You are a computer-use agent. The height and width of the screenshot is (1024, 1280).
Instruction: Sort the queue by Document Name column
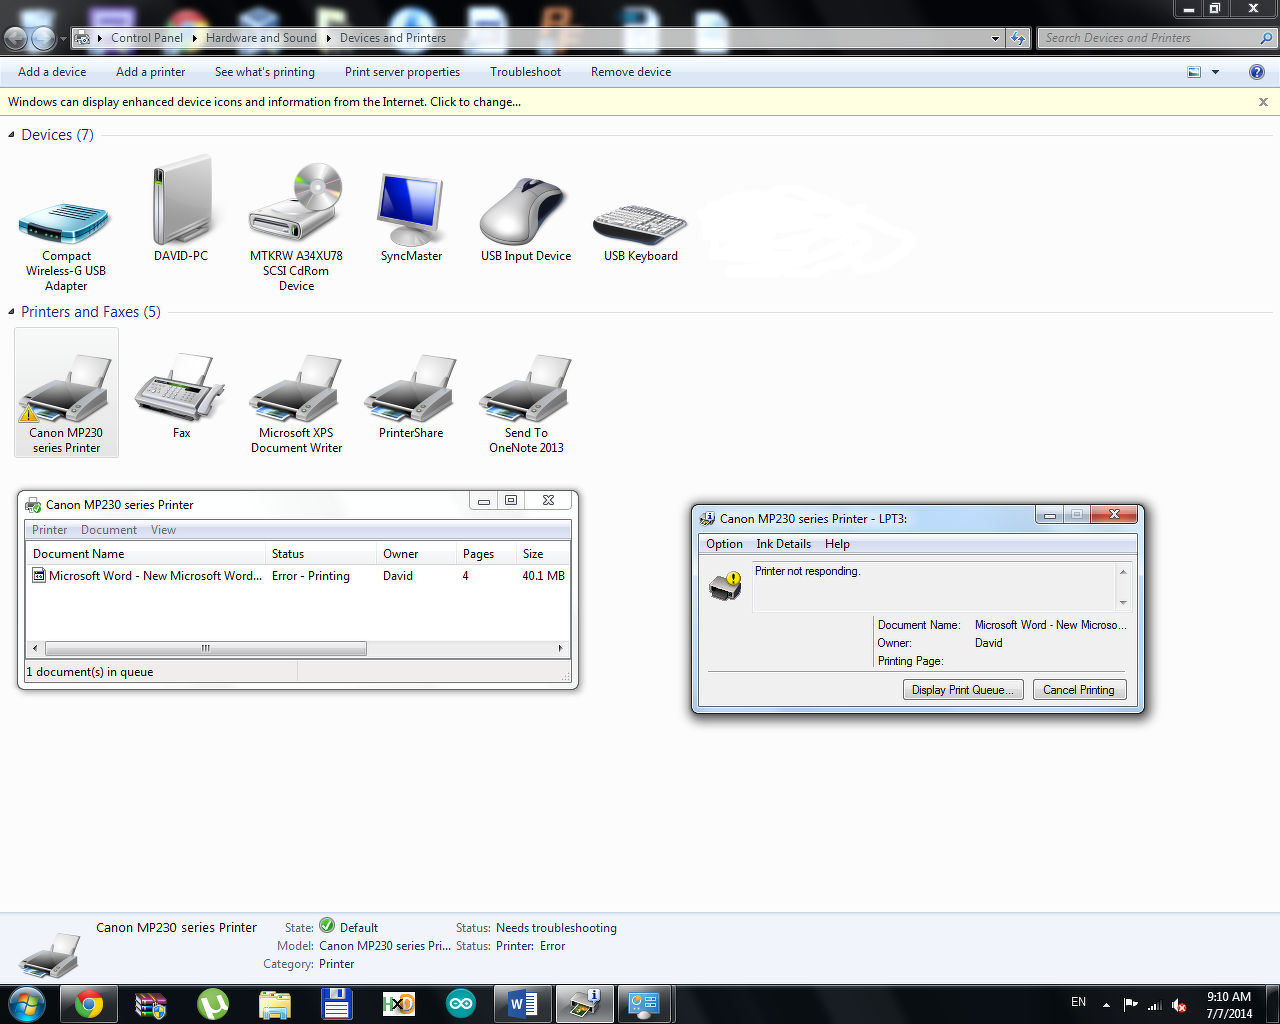pos(145,554)
